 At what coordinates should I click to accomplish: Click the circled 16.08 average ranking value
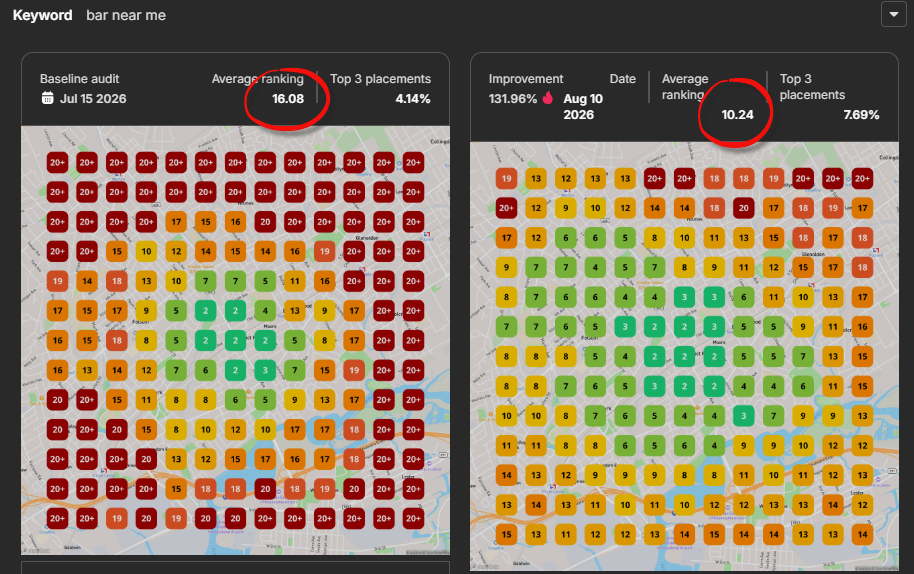[x=288, y=98]
